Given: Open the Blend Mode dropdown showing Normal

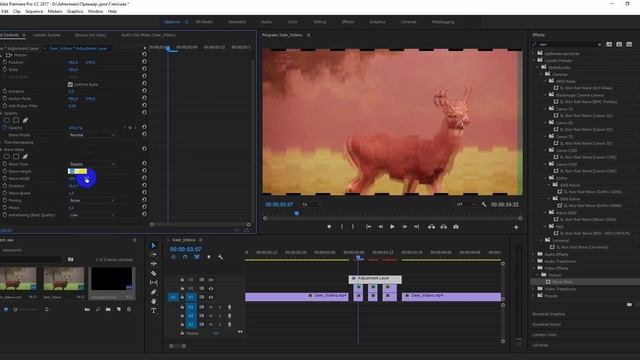Looking at the screenshot, I should coord(92,135).
